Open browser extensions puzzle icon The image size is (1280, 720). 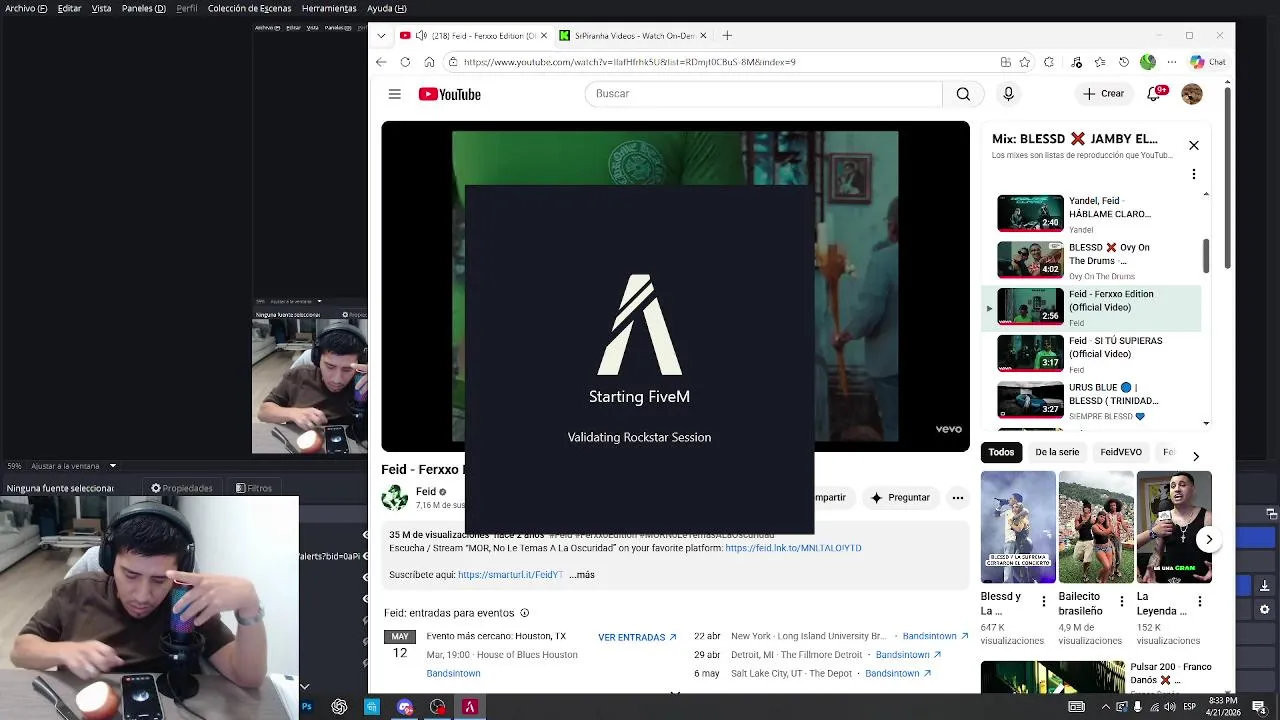[1049, 62]
